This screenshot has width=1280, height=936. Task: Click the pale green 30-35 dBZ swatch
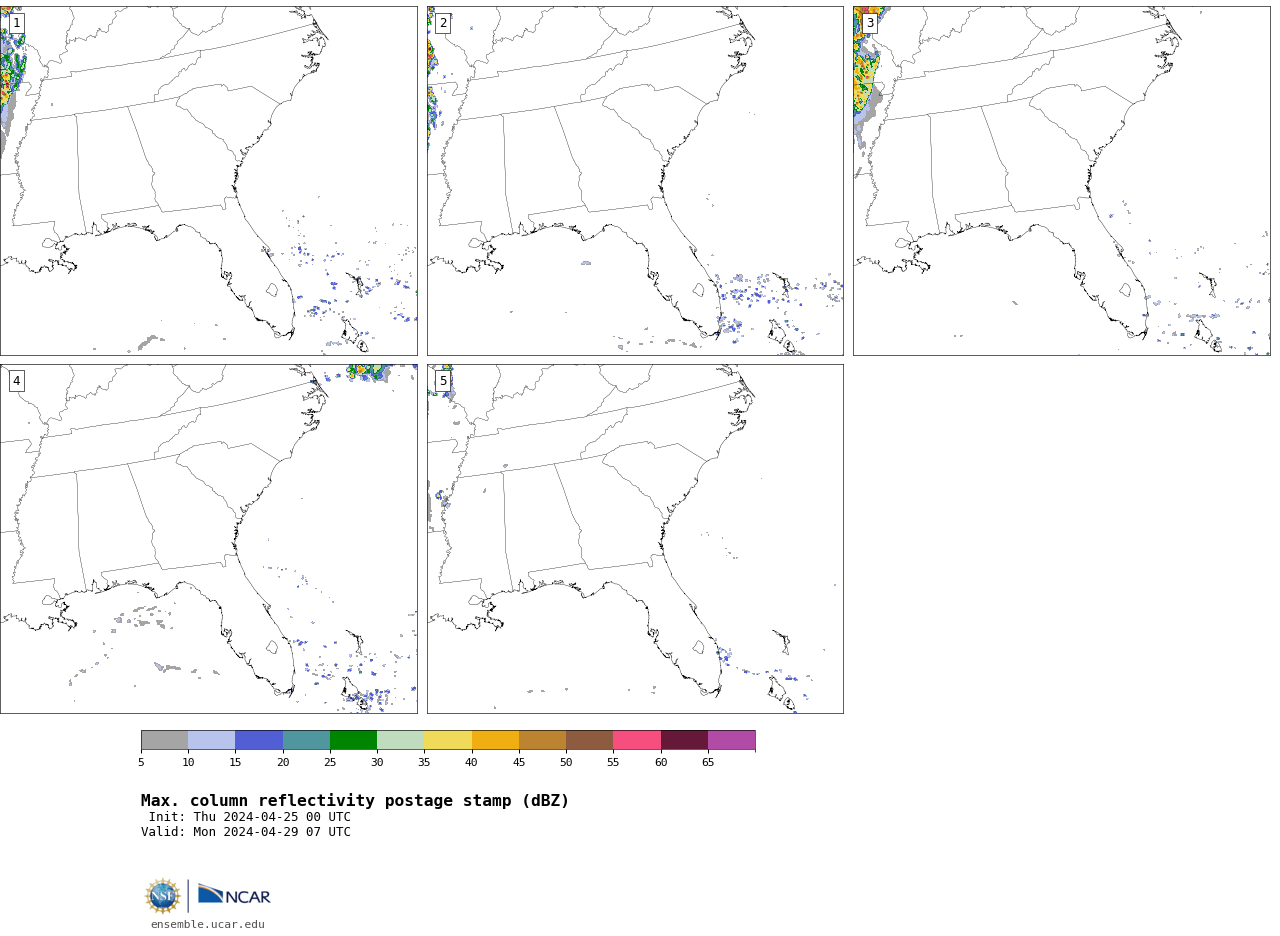point(401,740)
